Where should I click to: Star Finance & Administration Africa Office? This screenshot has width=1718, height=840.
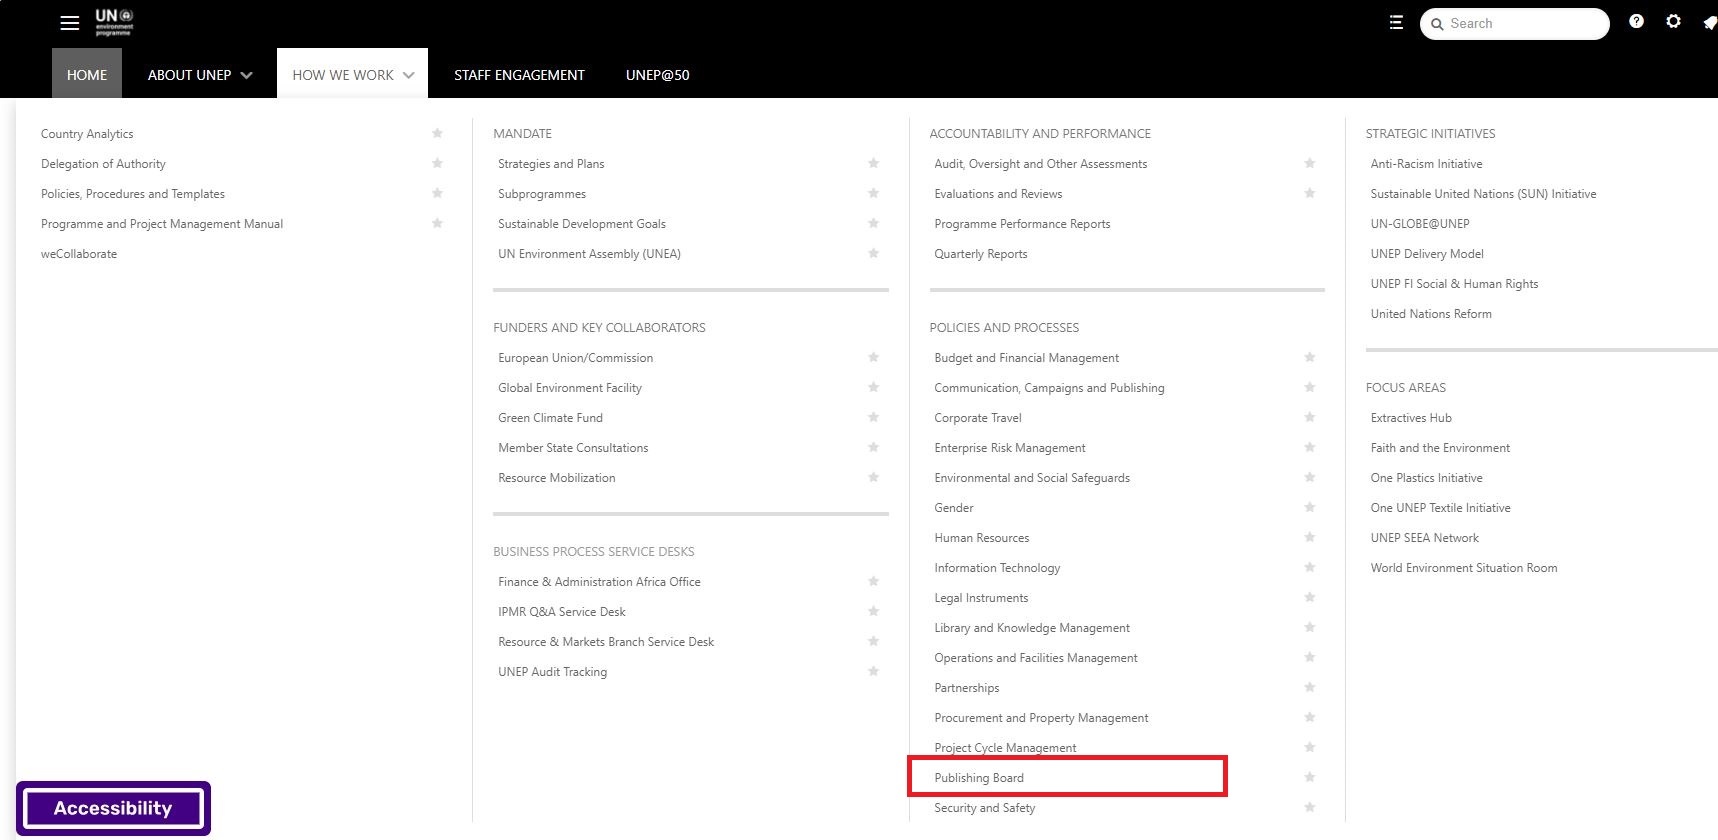[873, 581]
